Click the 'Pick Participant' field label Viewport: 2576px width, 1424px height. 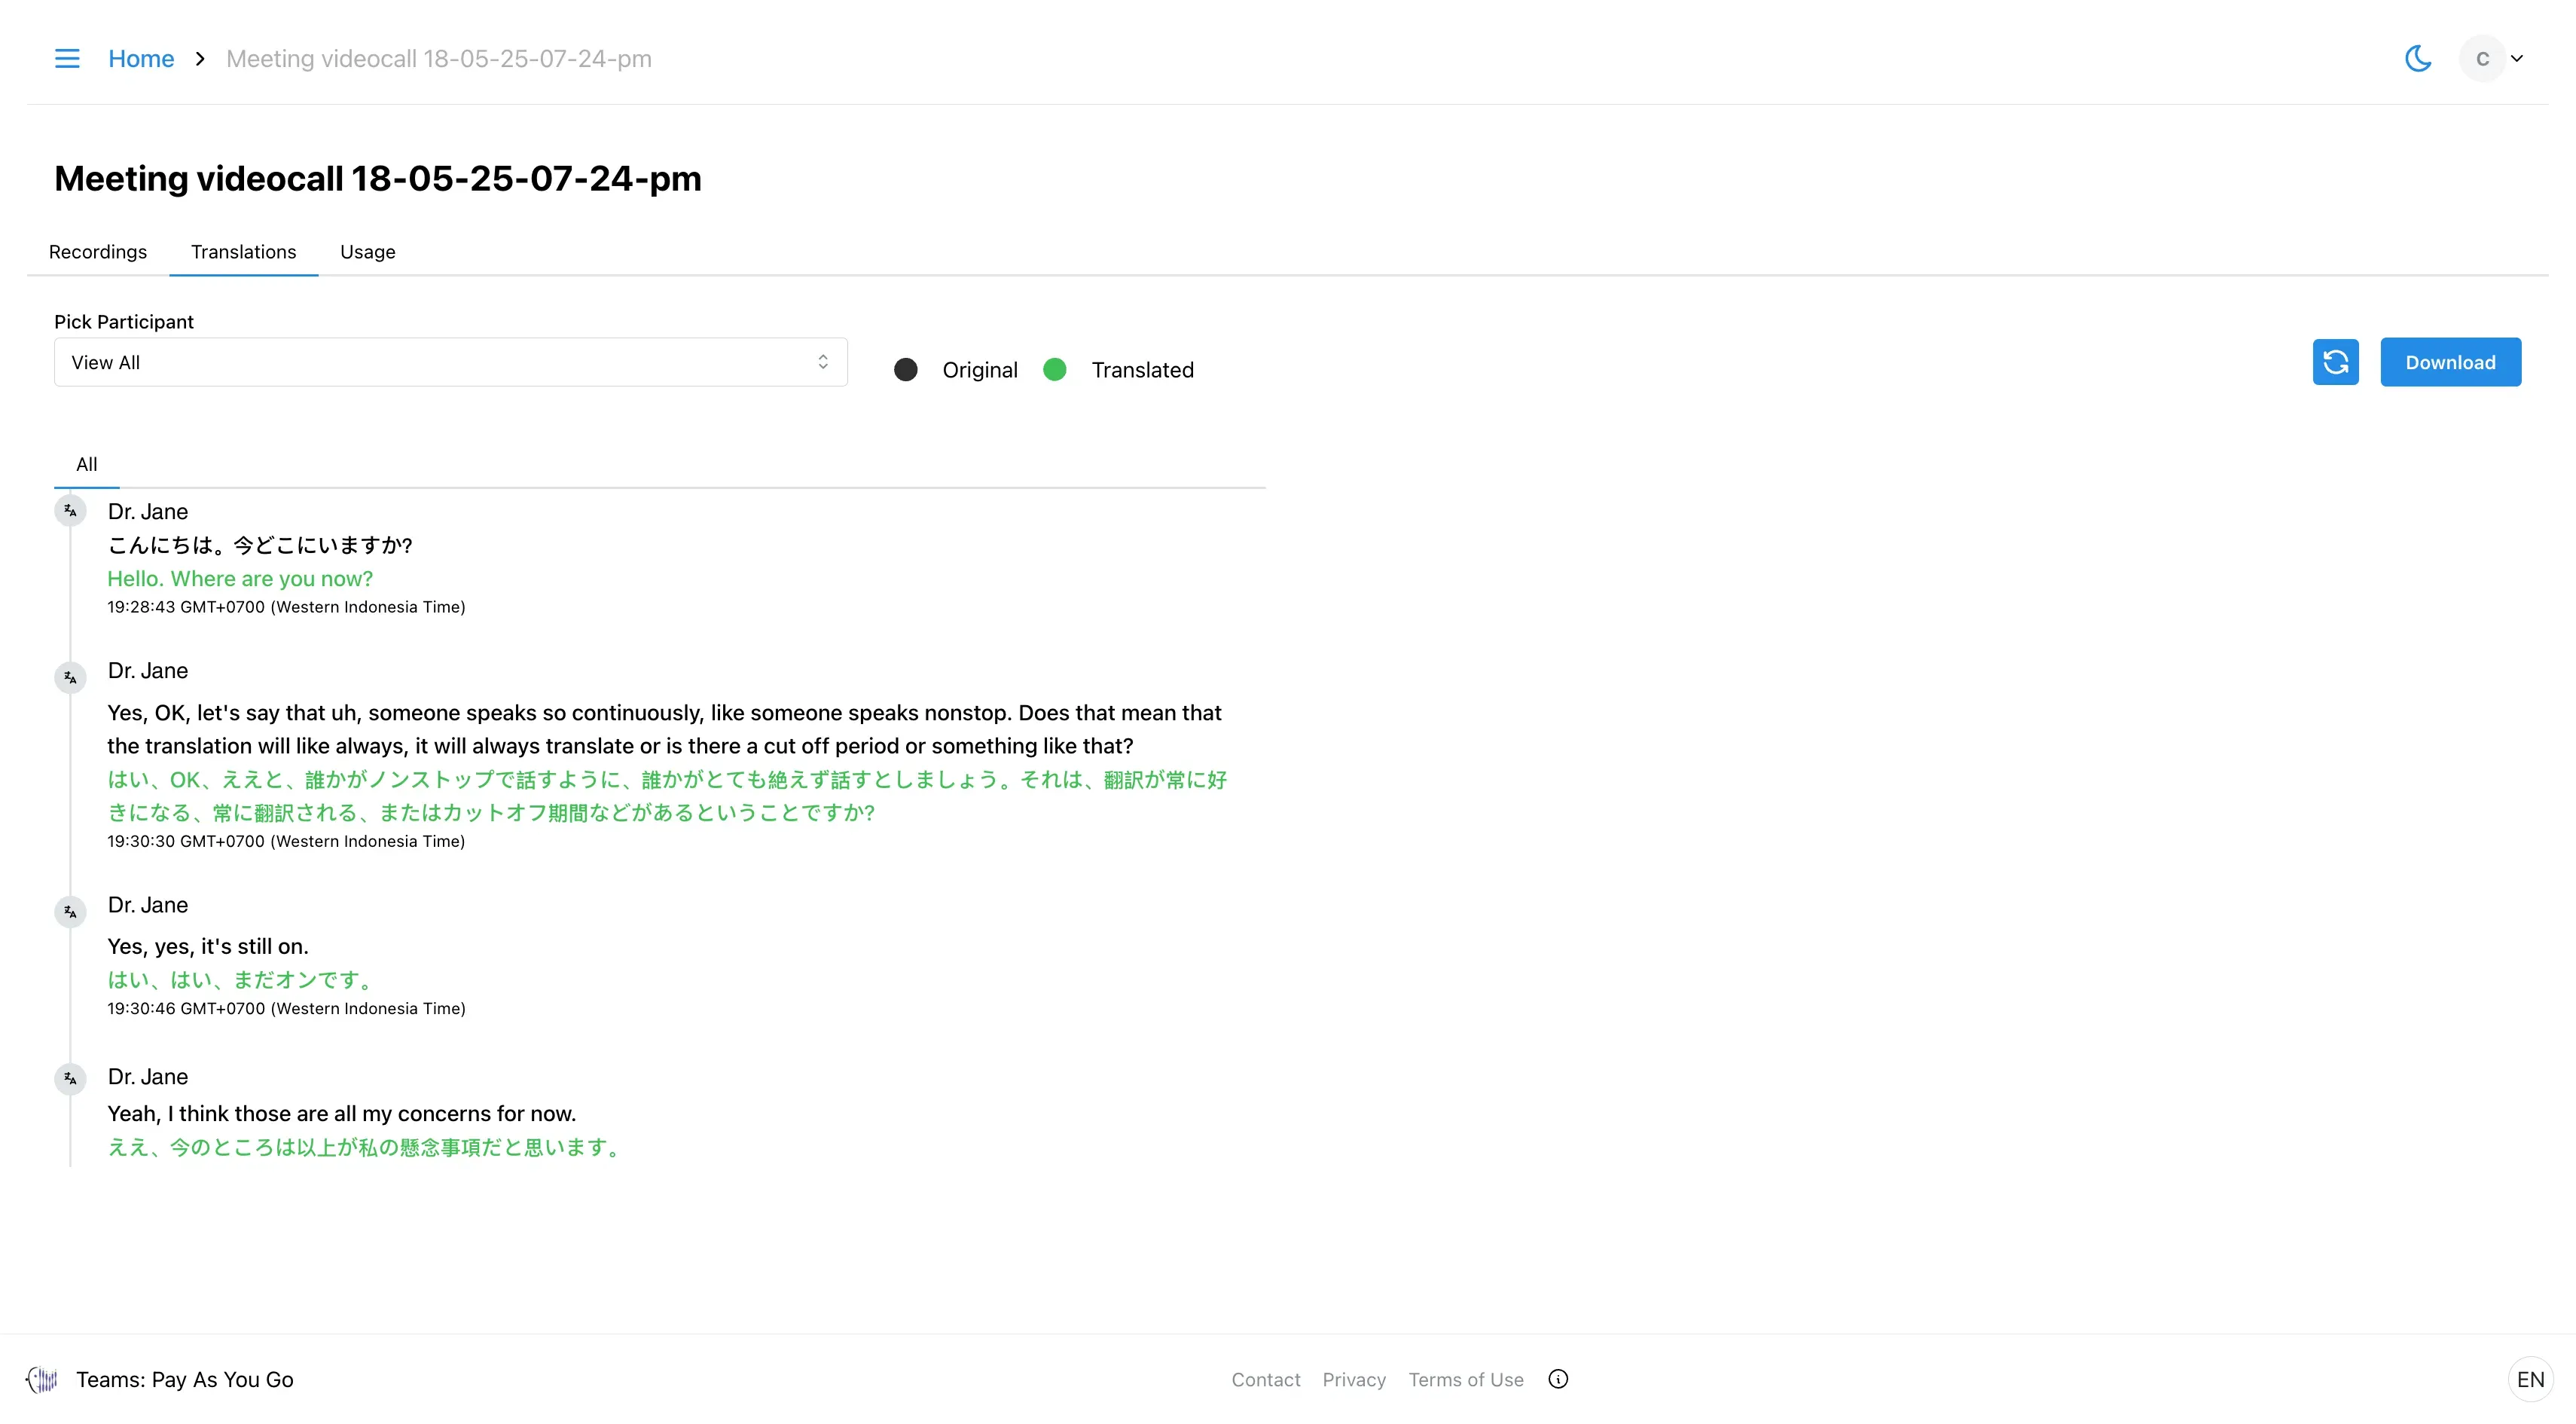point(124,322)
